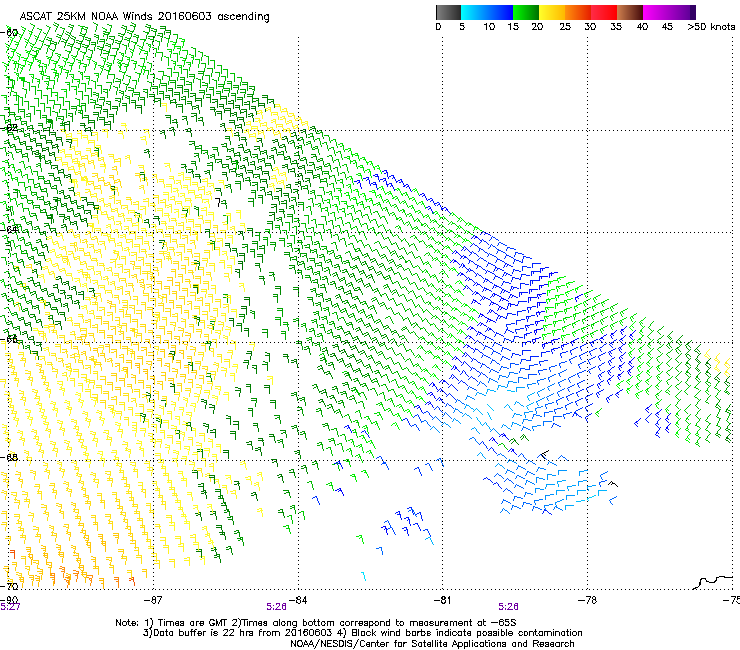
Task: Click the purple time stamp near longitude -84
Action: coord(277,607)
